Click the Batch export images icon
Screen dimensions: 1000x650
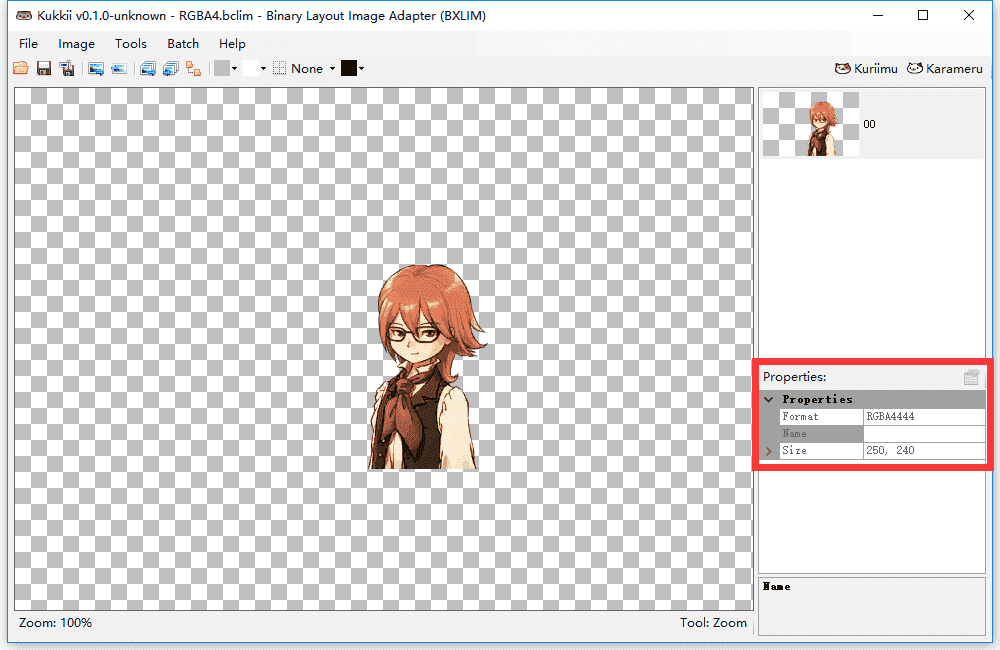pos(148,68)
